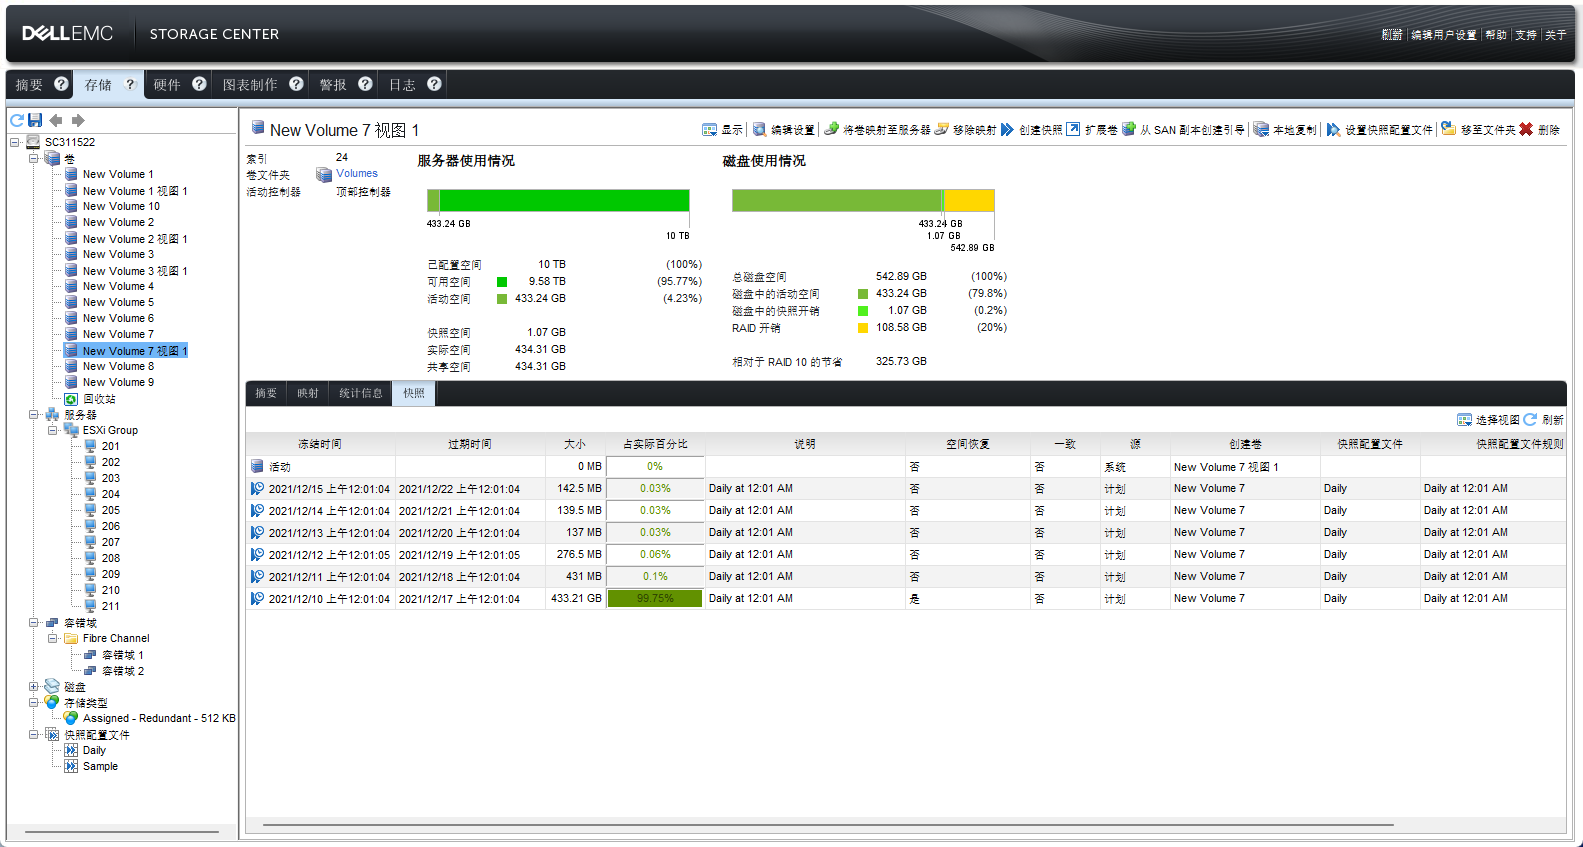Open help for the 图表制作 tab

(x=296, y=84)
